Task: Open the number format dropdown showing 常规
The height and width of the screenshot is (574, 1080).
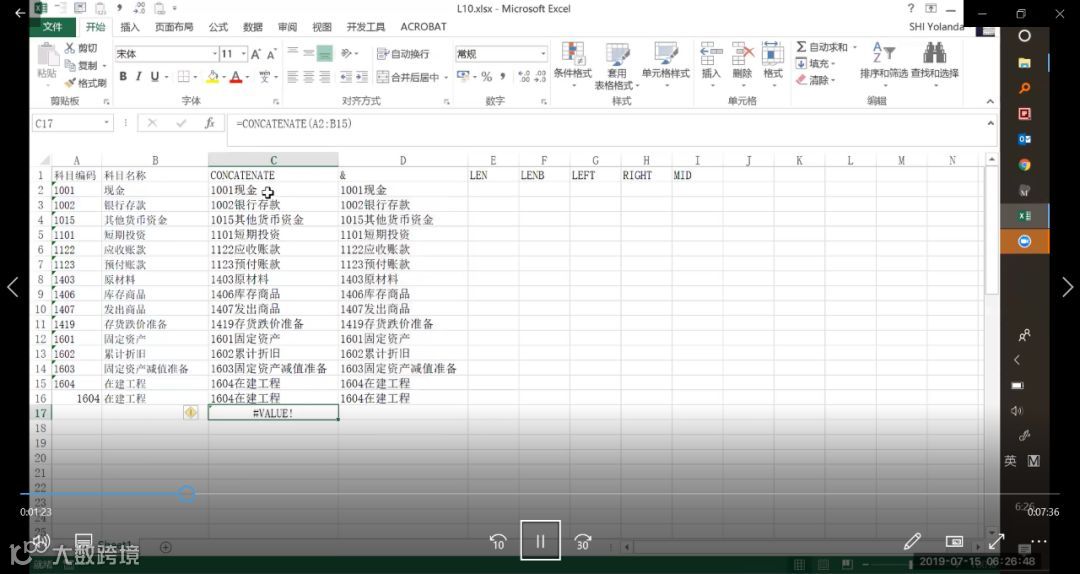Action: (x=543, y=54)
